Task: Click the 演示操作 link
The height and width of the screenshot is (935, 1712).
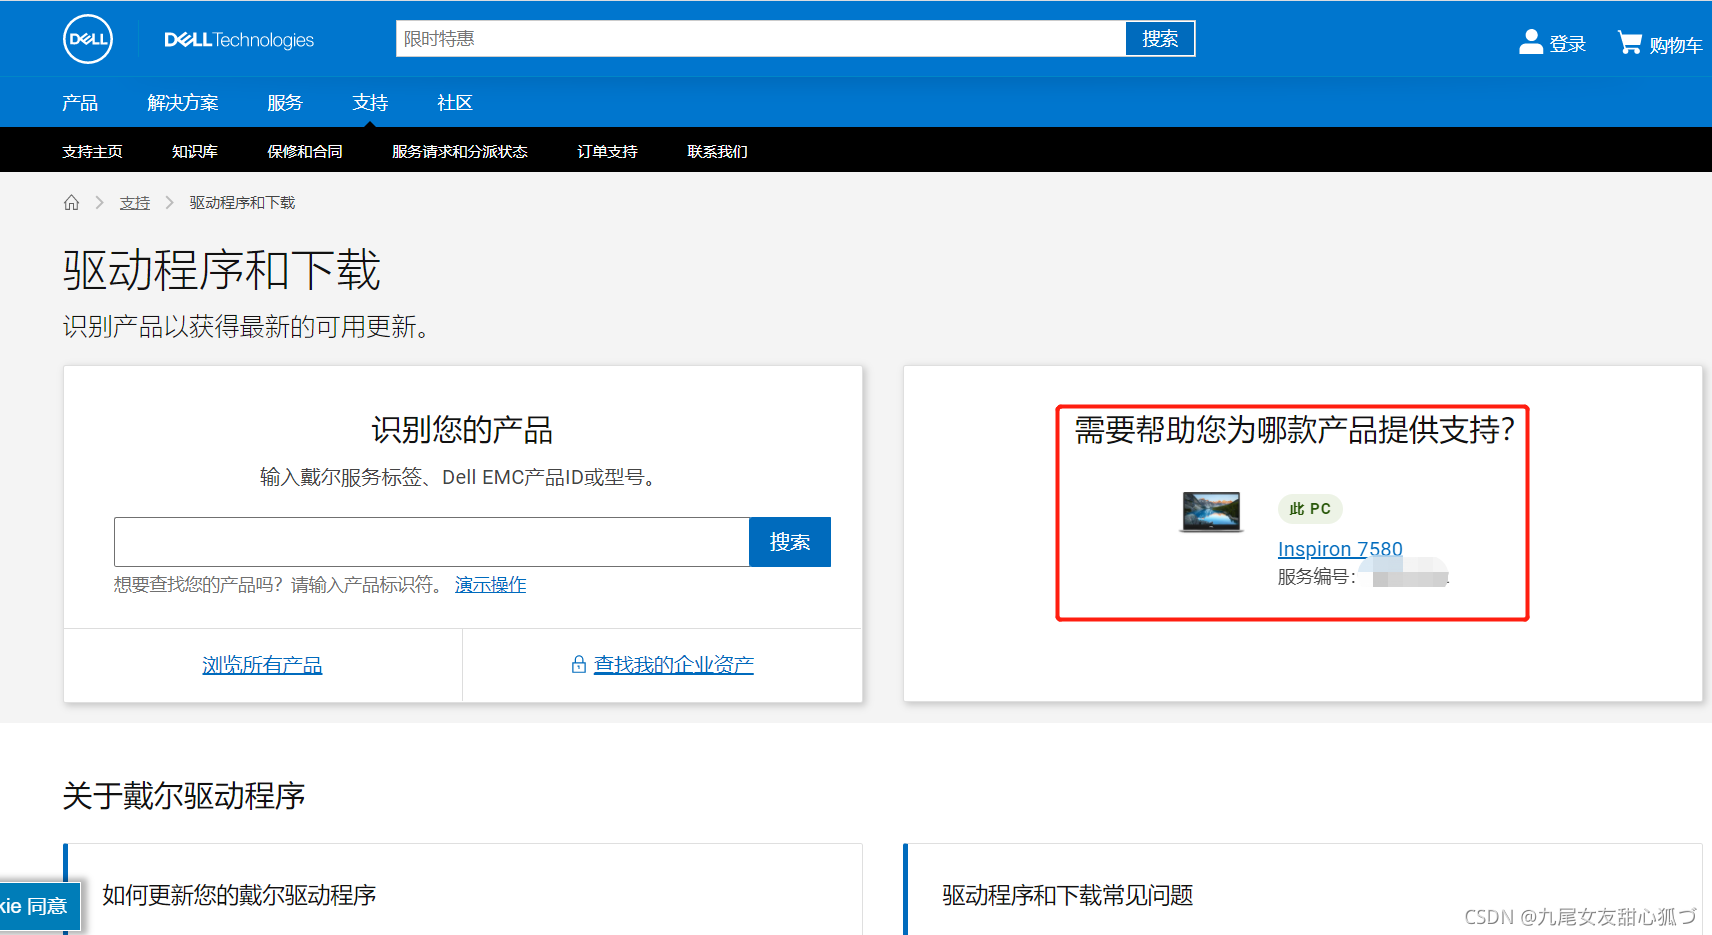Action: (x=490, y=585)
